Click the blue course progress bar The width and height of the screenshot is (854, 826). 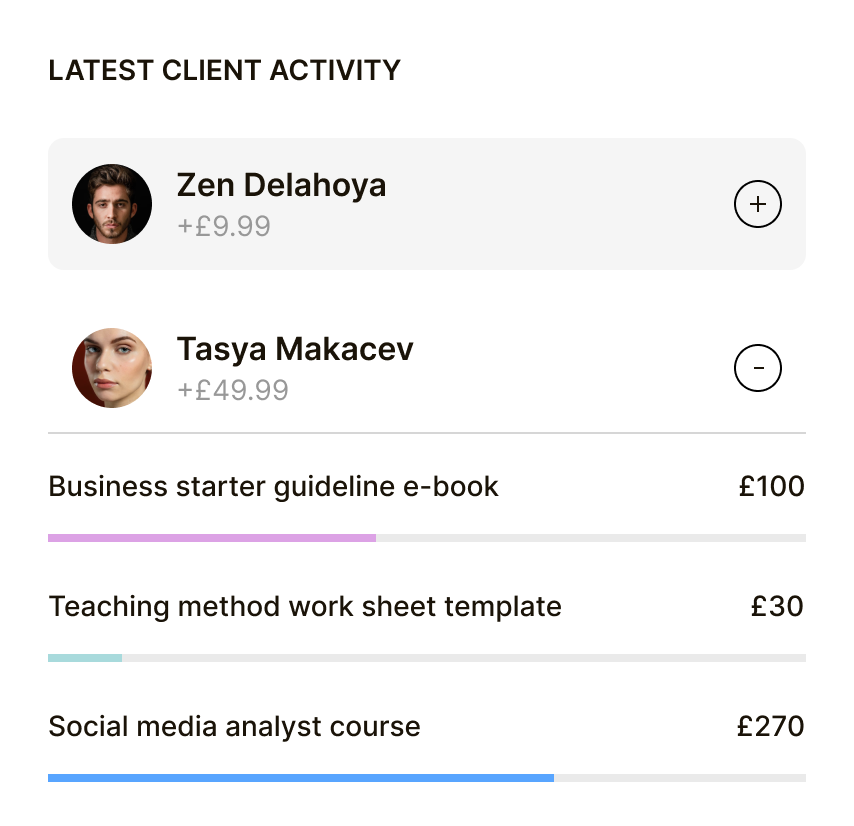pyautogui.click(x=300, y=777)
